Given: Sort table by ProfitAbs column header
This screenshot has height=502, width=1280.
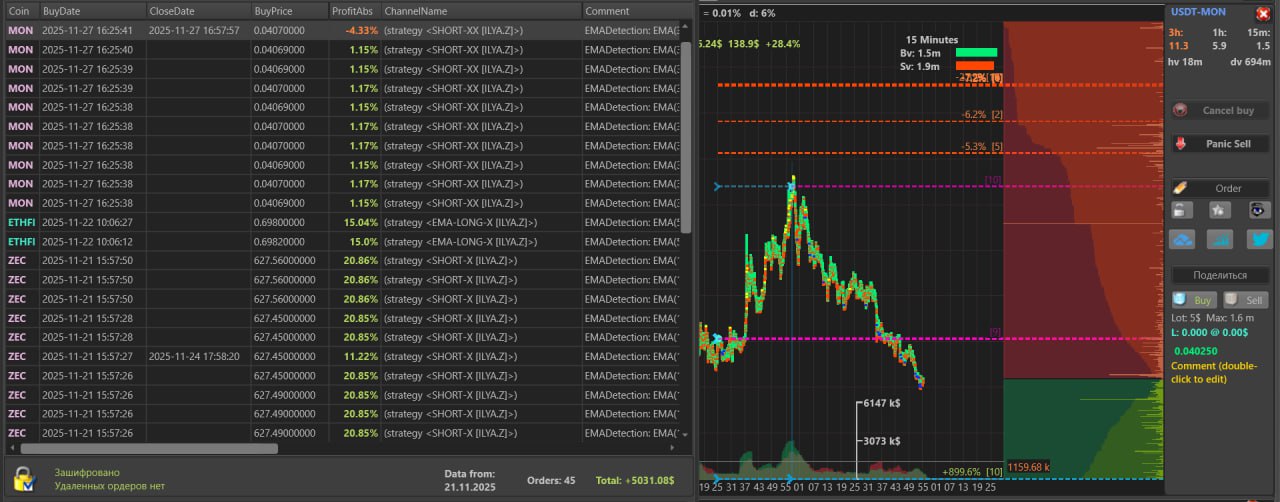Looking at the screenshot, I should pyautogui.click(x=355, y=11).
